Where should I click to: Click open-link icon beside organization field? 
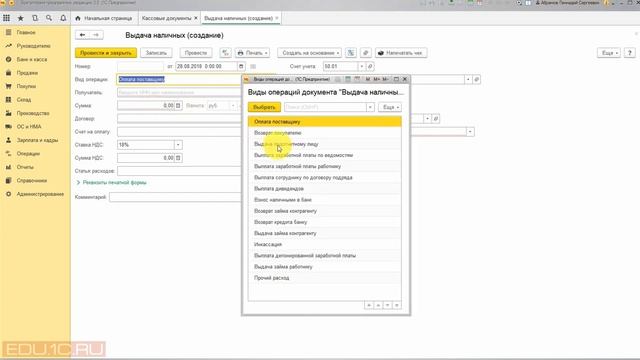(x=476, y=79)
